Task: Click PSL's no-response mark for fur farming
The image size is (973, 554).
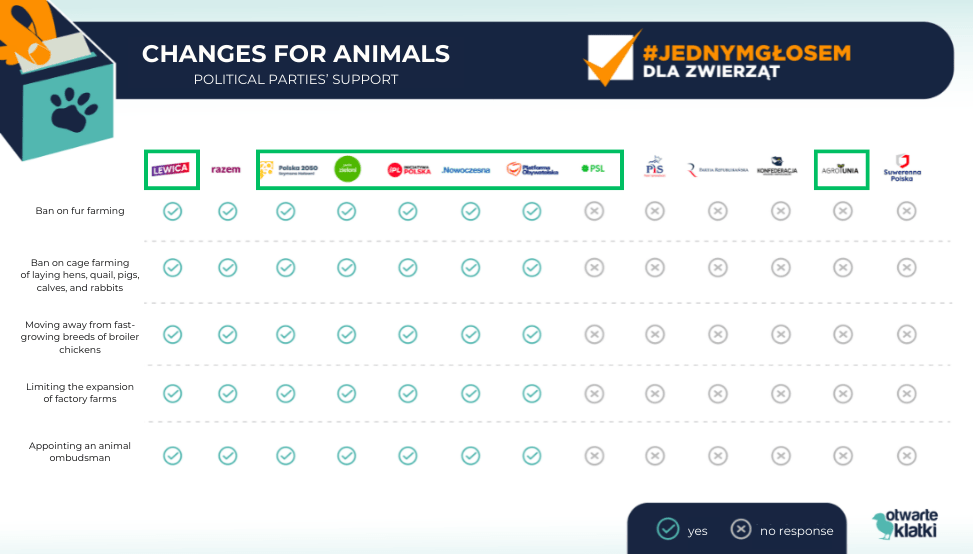Action: pyautogui.click(x=594, y=212)
